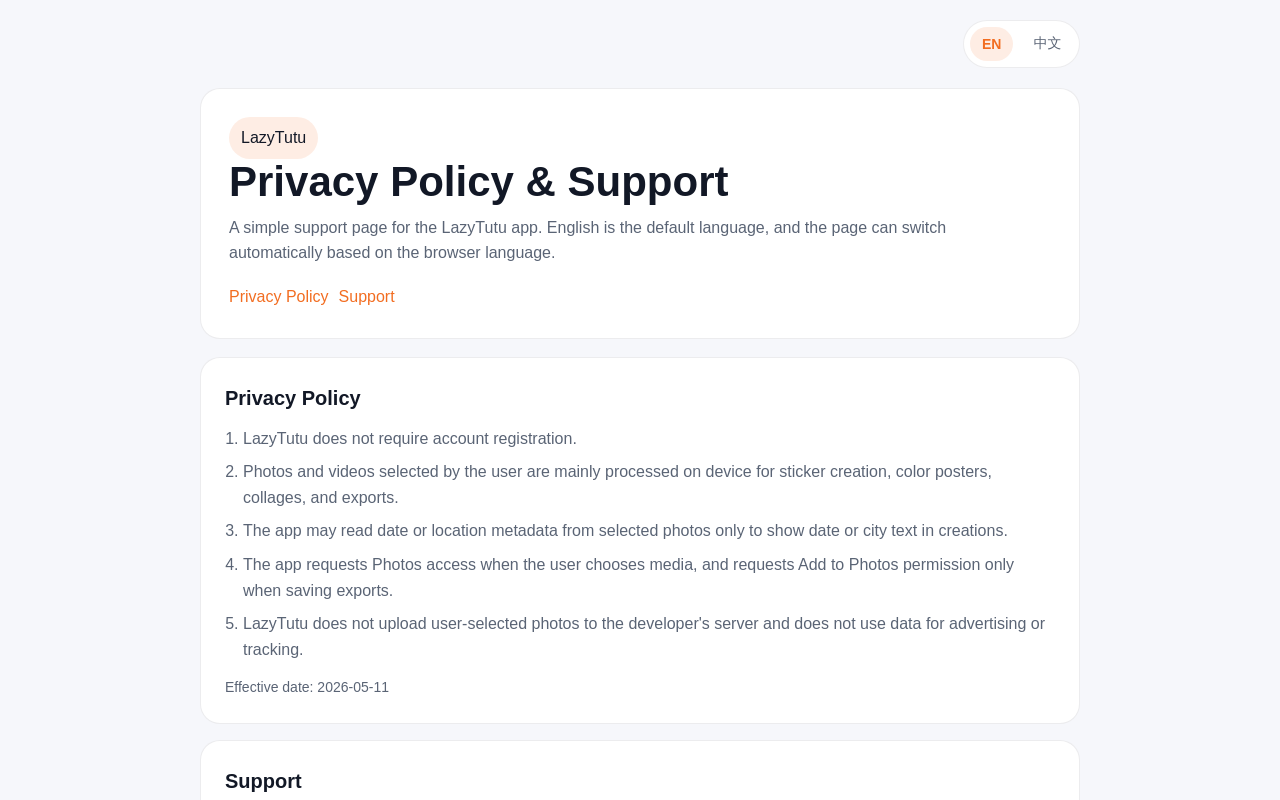
Task: Jump to Privacy Policy via orange link
Action: coord(278,297)
